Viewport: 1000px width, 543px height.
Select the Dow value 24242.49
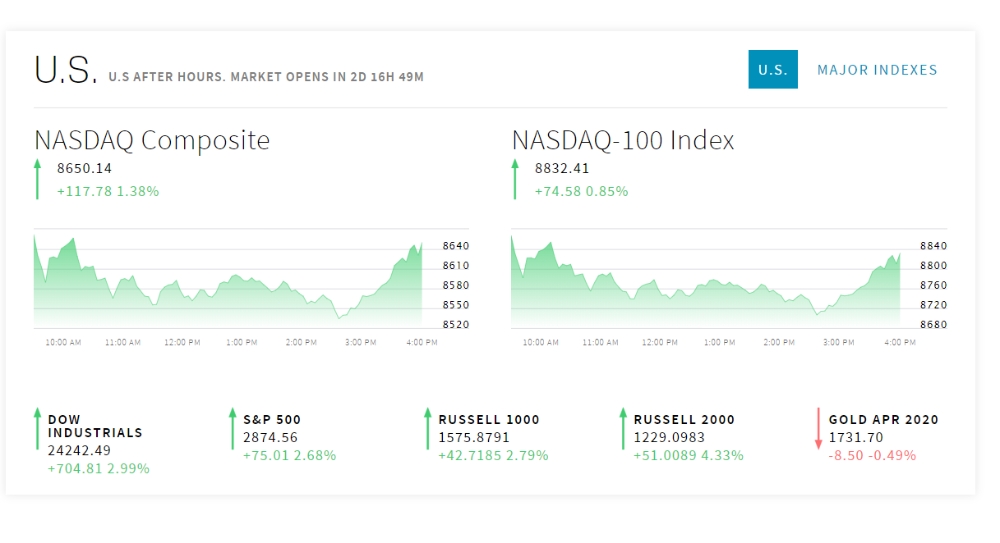point(79,450)
